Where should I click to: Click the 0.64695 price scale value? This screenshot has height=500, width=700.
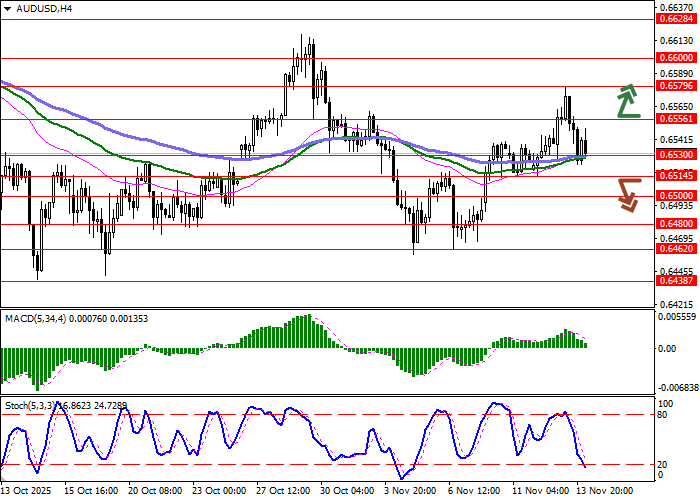[x=677, y=238]
